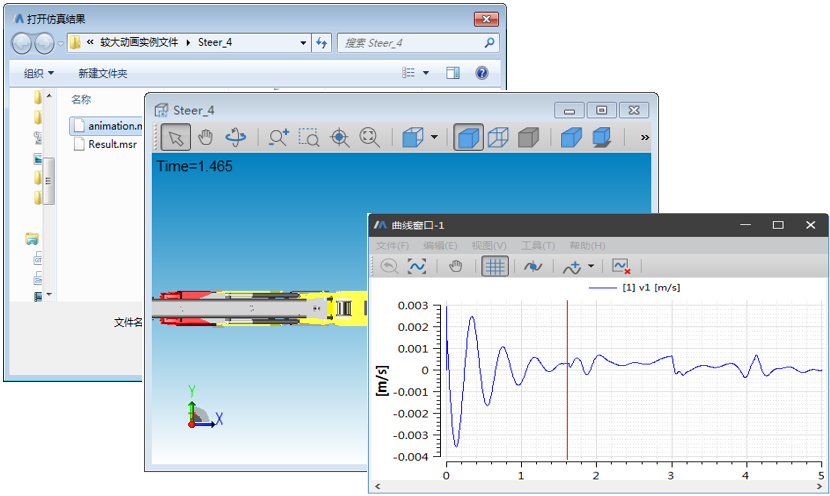The width and height of the screenshot is (830, 496).
Task: Choose the zoom to box selection tool
Action: pos(309,137)
